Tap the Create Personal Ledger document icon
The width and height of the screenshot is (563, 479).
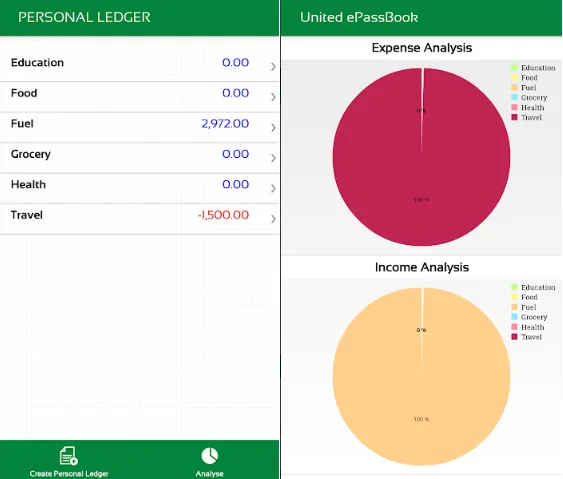point(69,456)
